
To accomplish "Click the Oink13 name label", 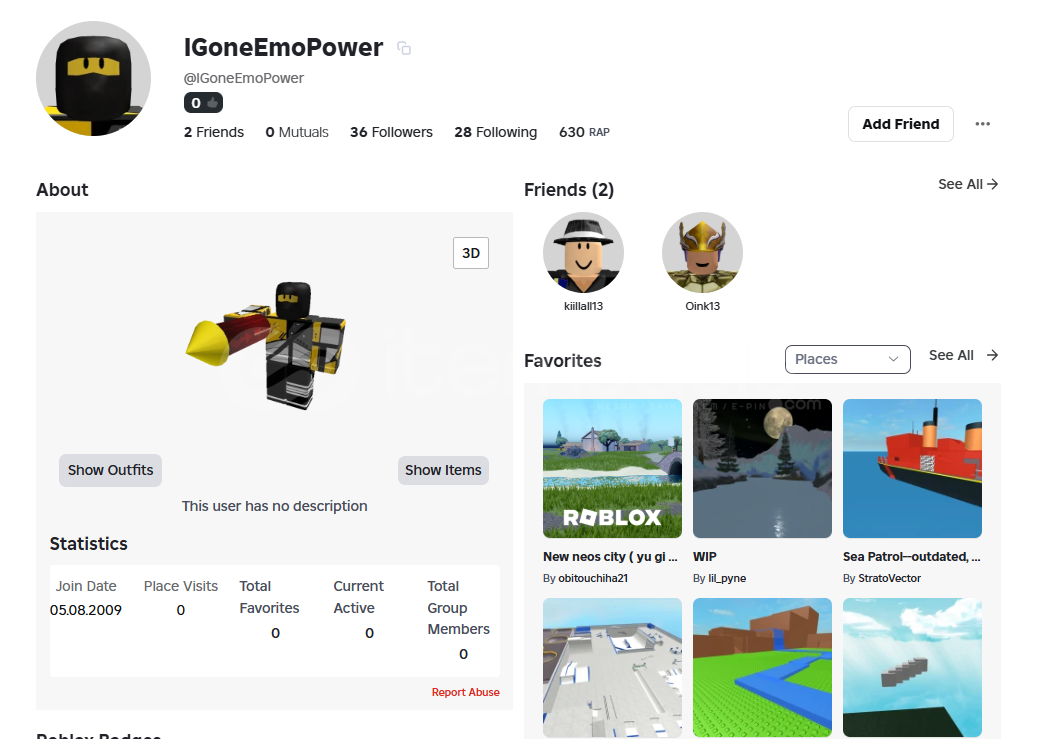I will 702,306.
